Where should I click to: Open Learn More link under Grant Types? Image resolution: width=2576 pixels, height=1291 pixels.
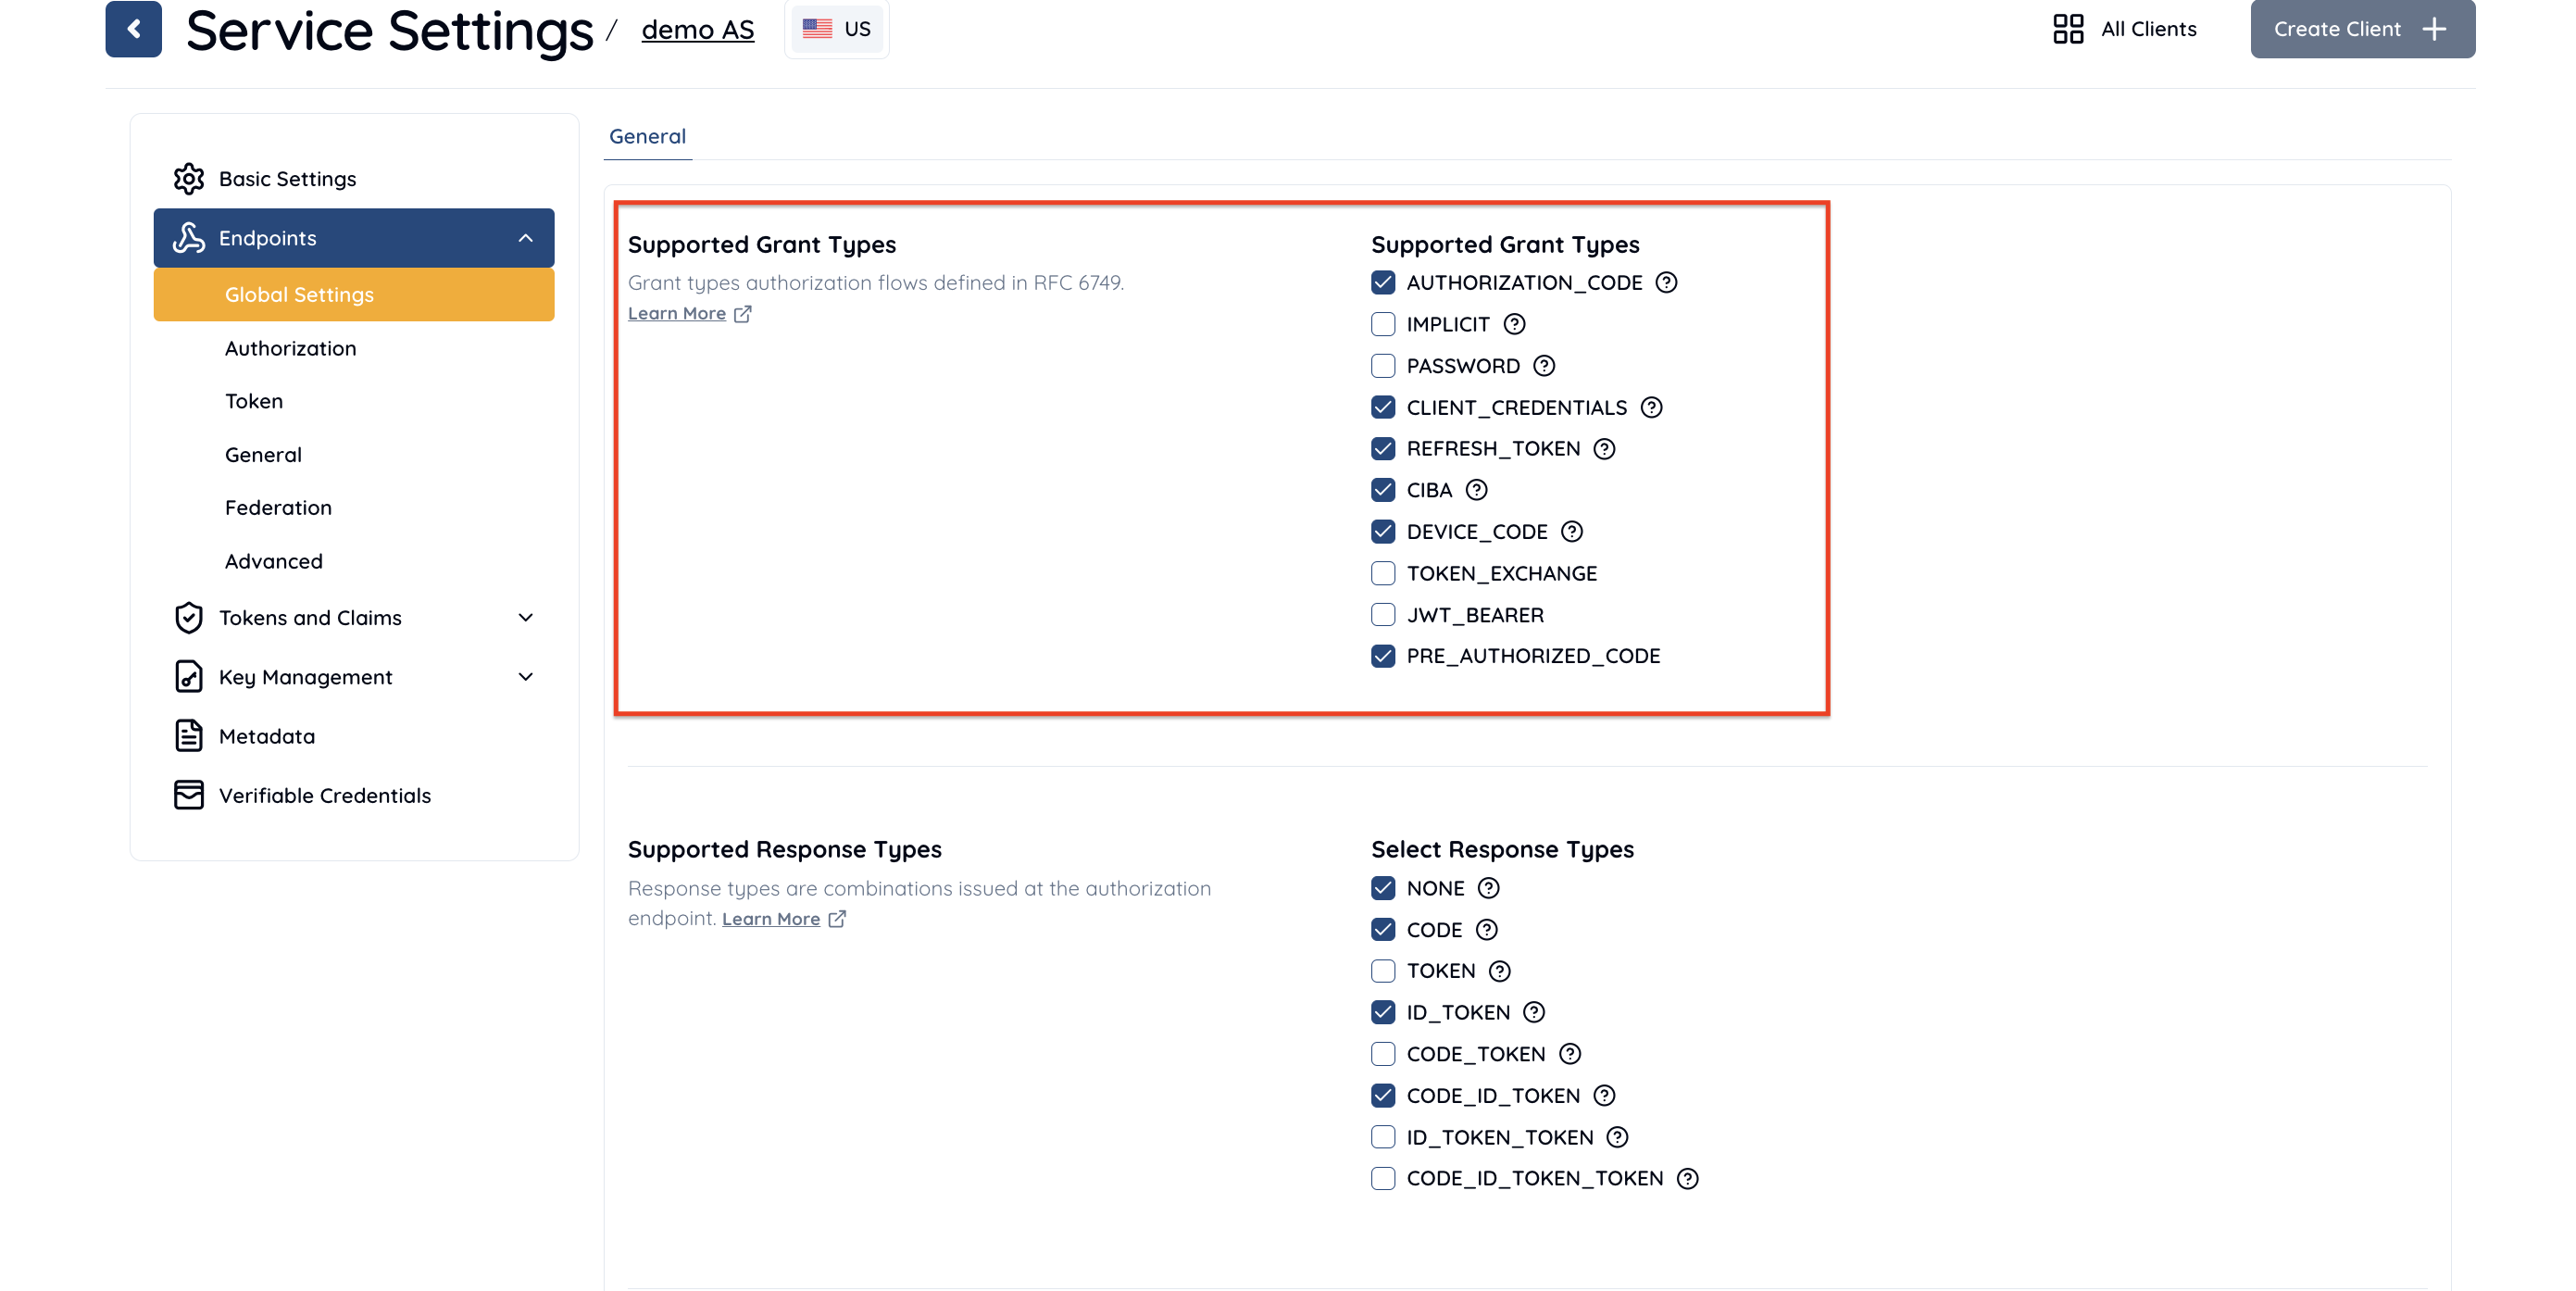677,314
